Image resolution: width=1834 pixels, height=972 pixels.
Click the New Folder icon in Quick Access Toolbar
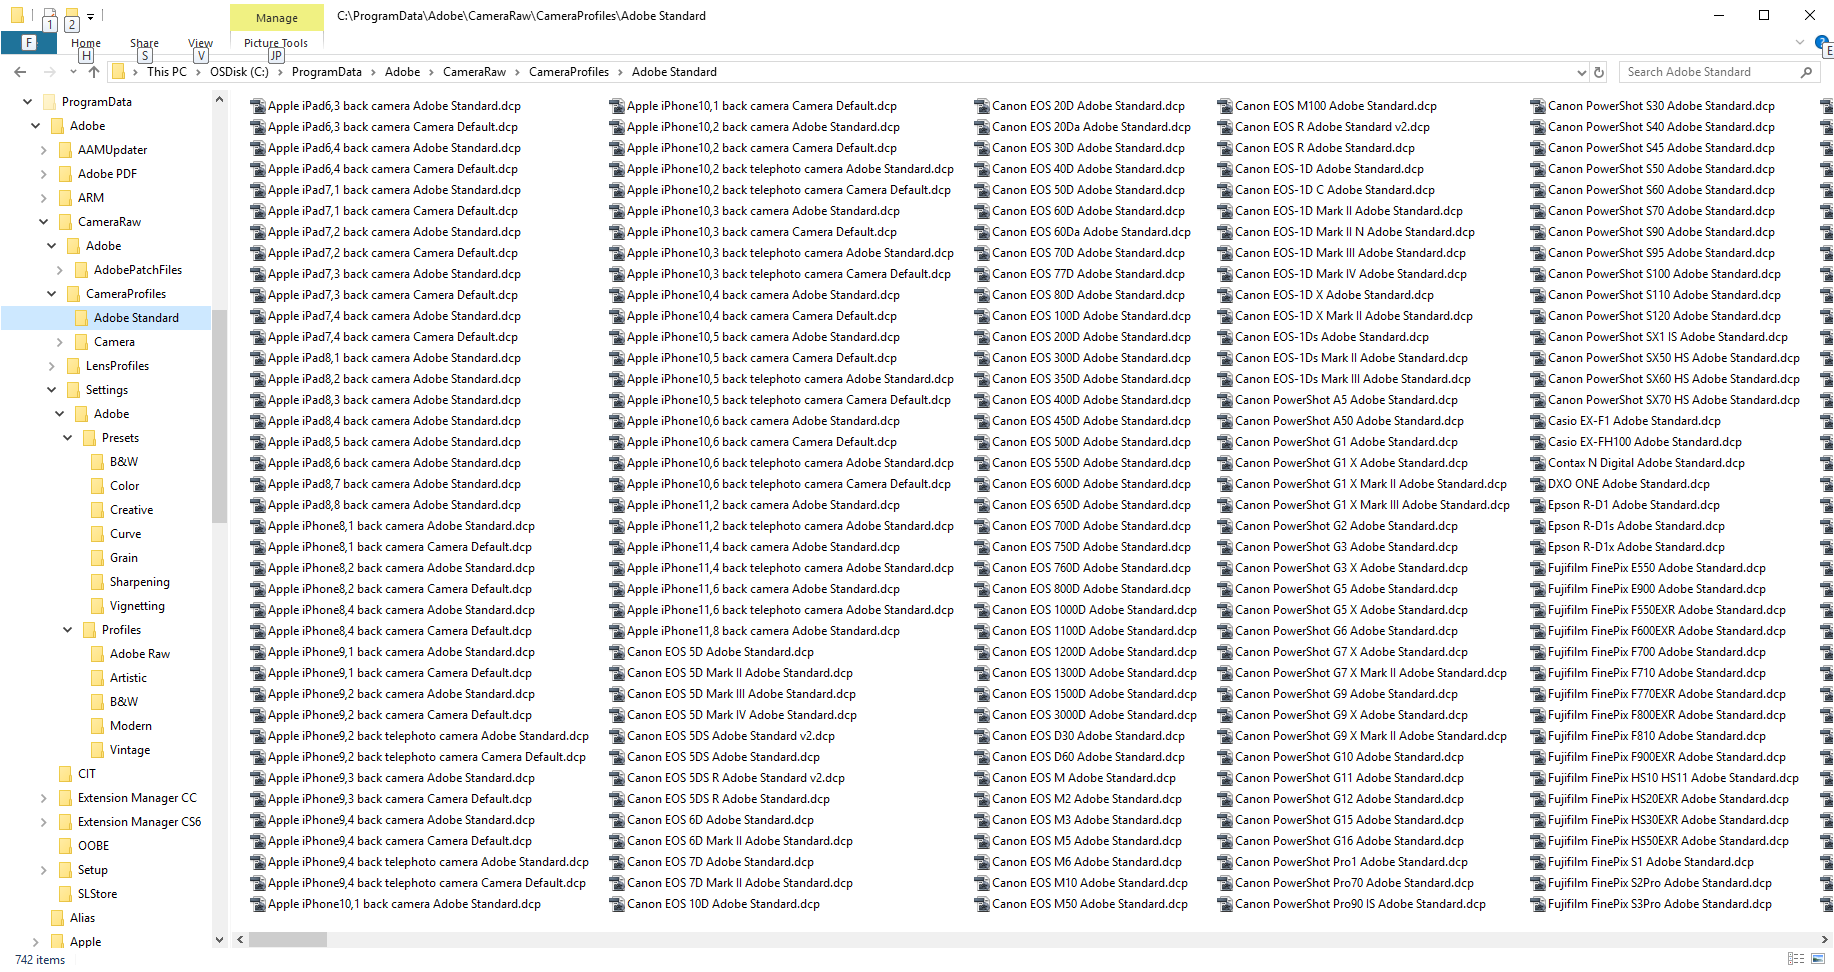pyautogui.click(x=72, y=17)
